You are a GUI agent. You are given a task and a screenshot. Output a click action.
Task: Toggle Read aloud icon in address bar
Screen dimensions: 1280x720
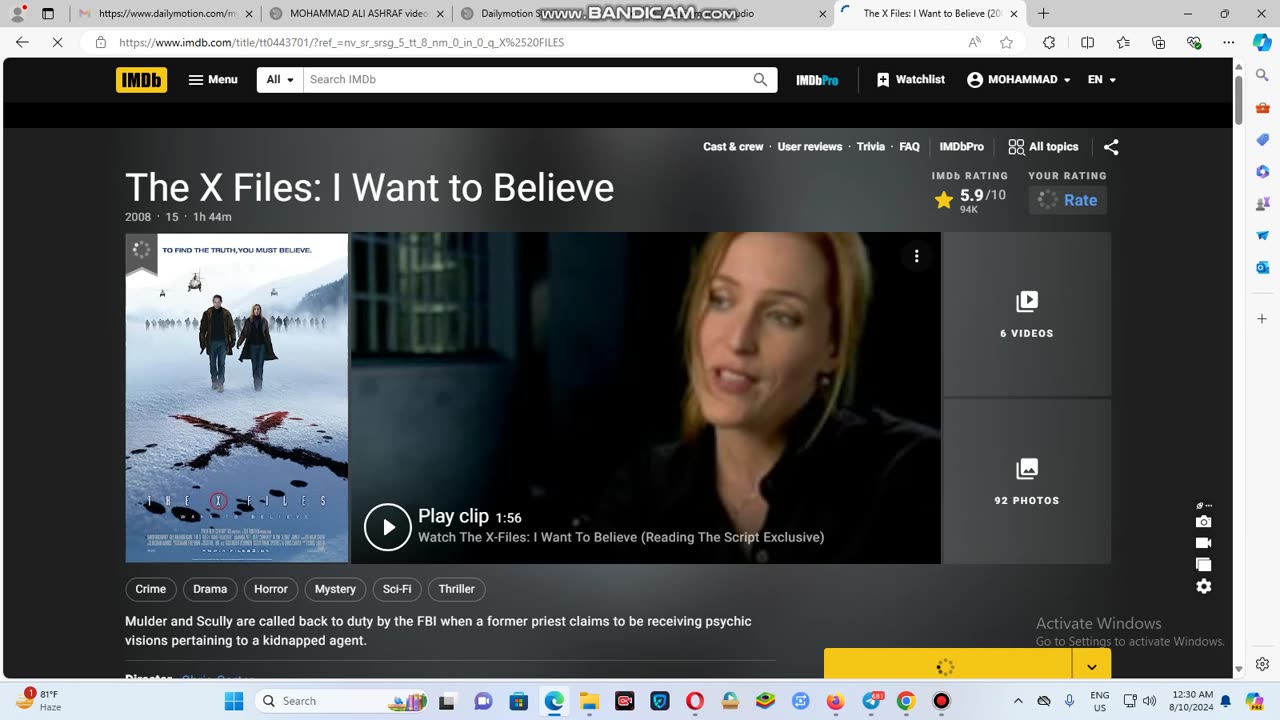[974, 43]
